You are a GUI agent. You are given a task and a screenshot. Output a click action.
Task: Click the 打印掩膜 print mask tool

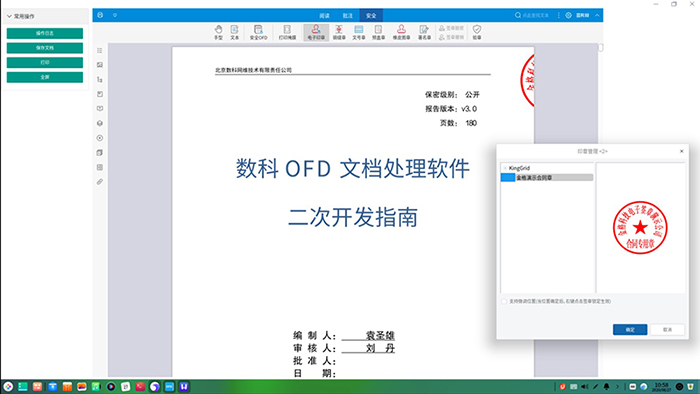point(287,33)
